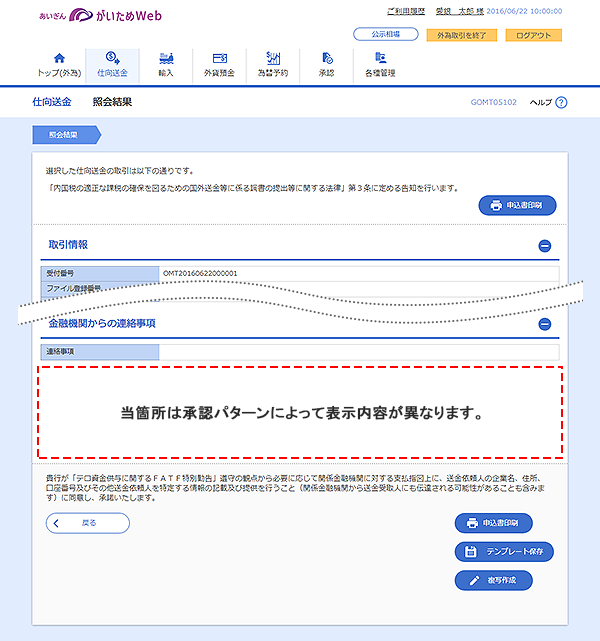Click the 外為取引を終了 button
This screenshot has height=641, width=600.
coord(462,35)
